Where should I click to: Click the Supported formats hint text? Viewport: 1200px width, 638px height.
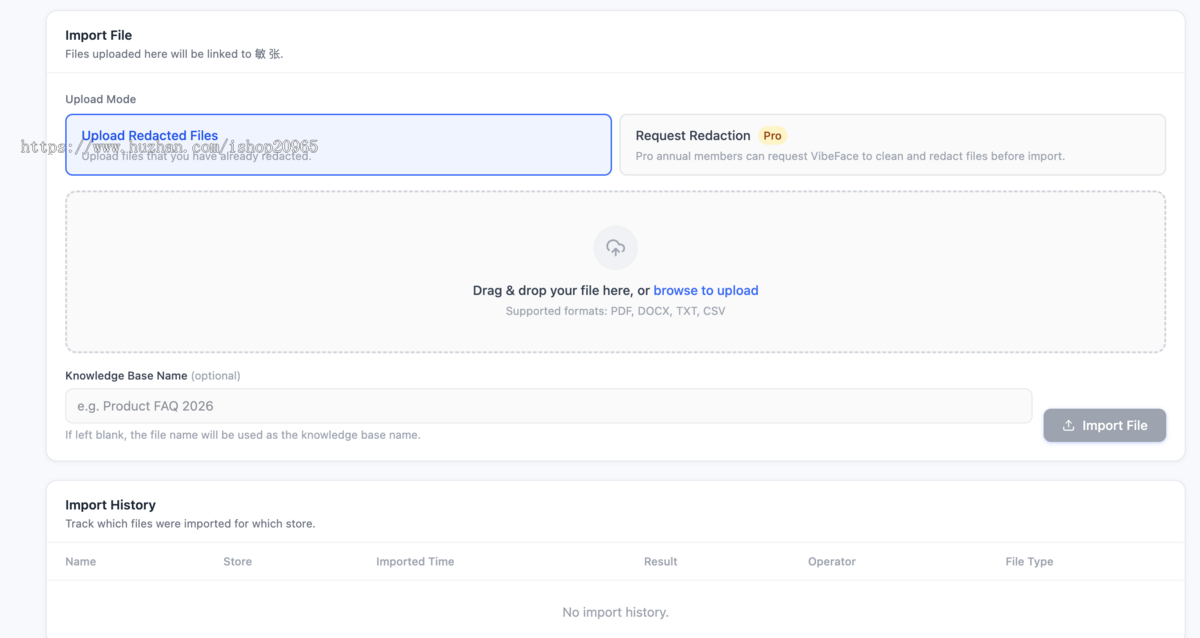point(615,311)
